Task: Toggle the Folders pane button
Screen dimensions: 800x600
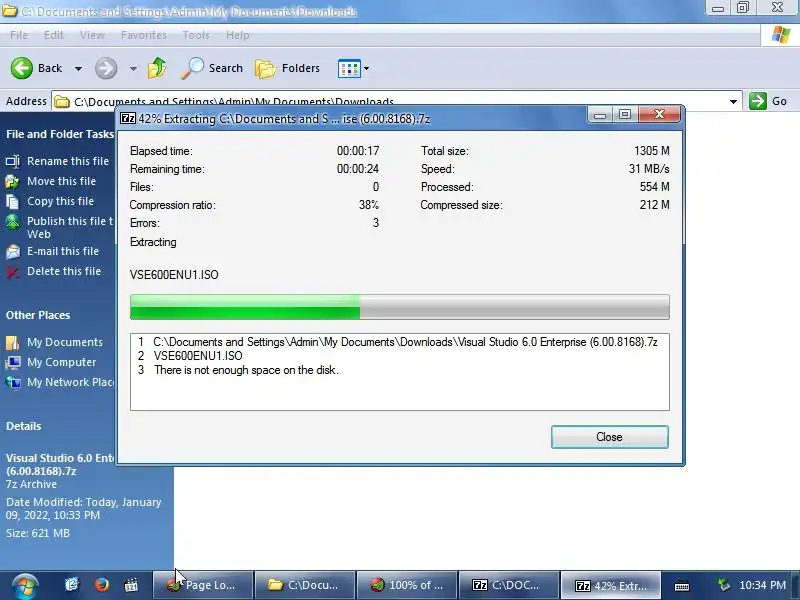Action: [288, 68]
